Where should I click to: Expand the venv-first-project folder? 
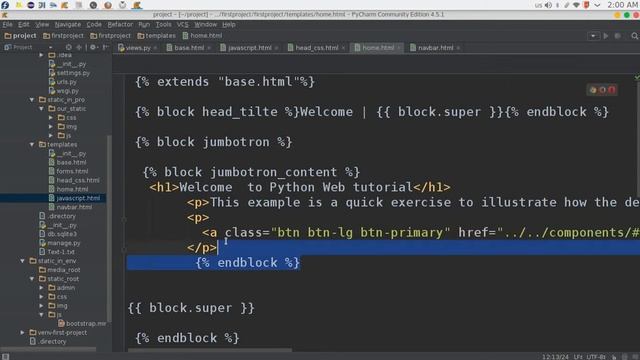click(x=22, y=333)
